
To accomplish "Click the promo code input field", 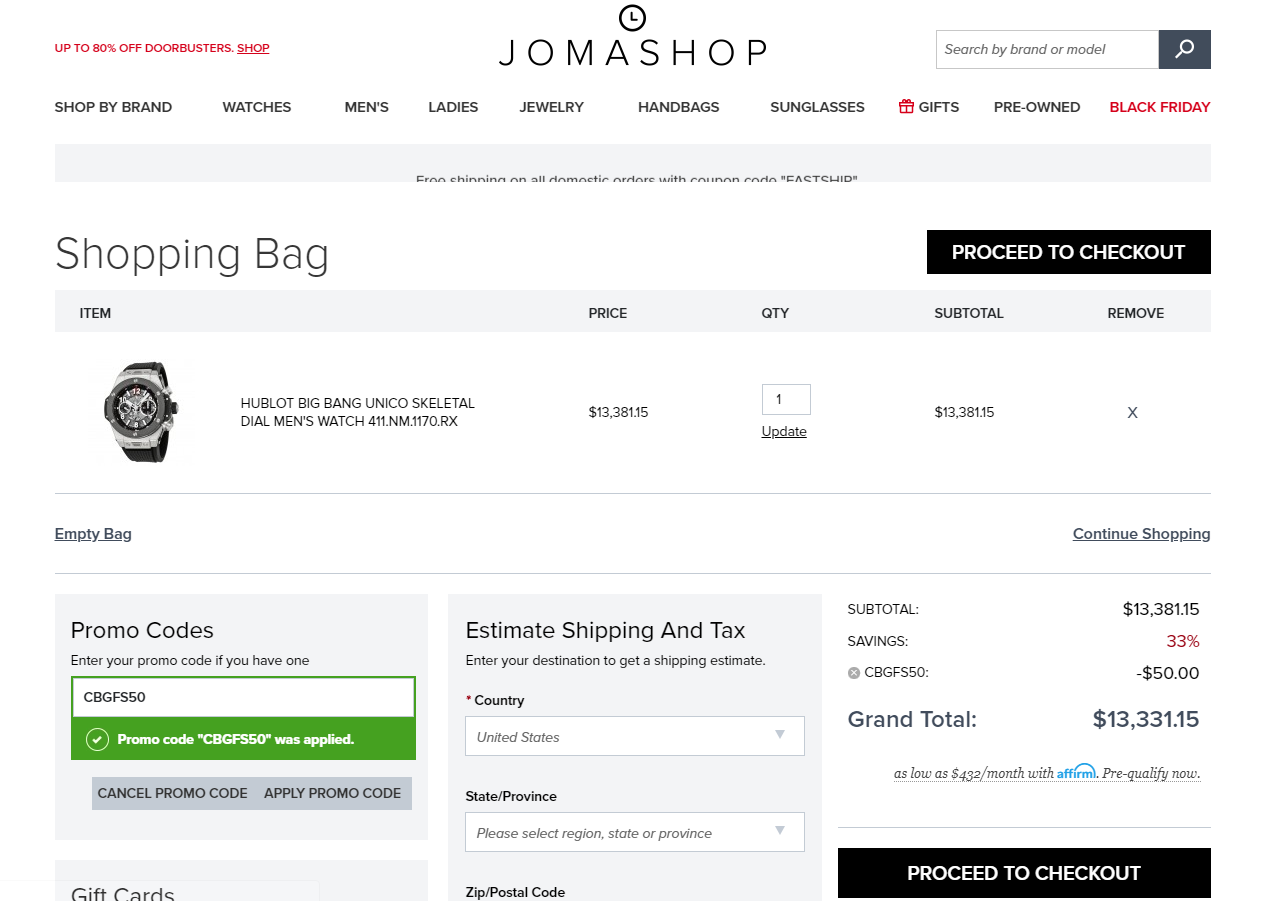I will click(x=243, y=697).
